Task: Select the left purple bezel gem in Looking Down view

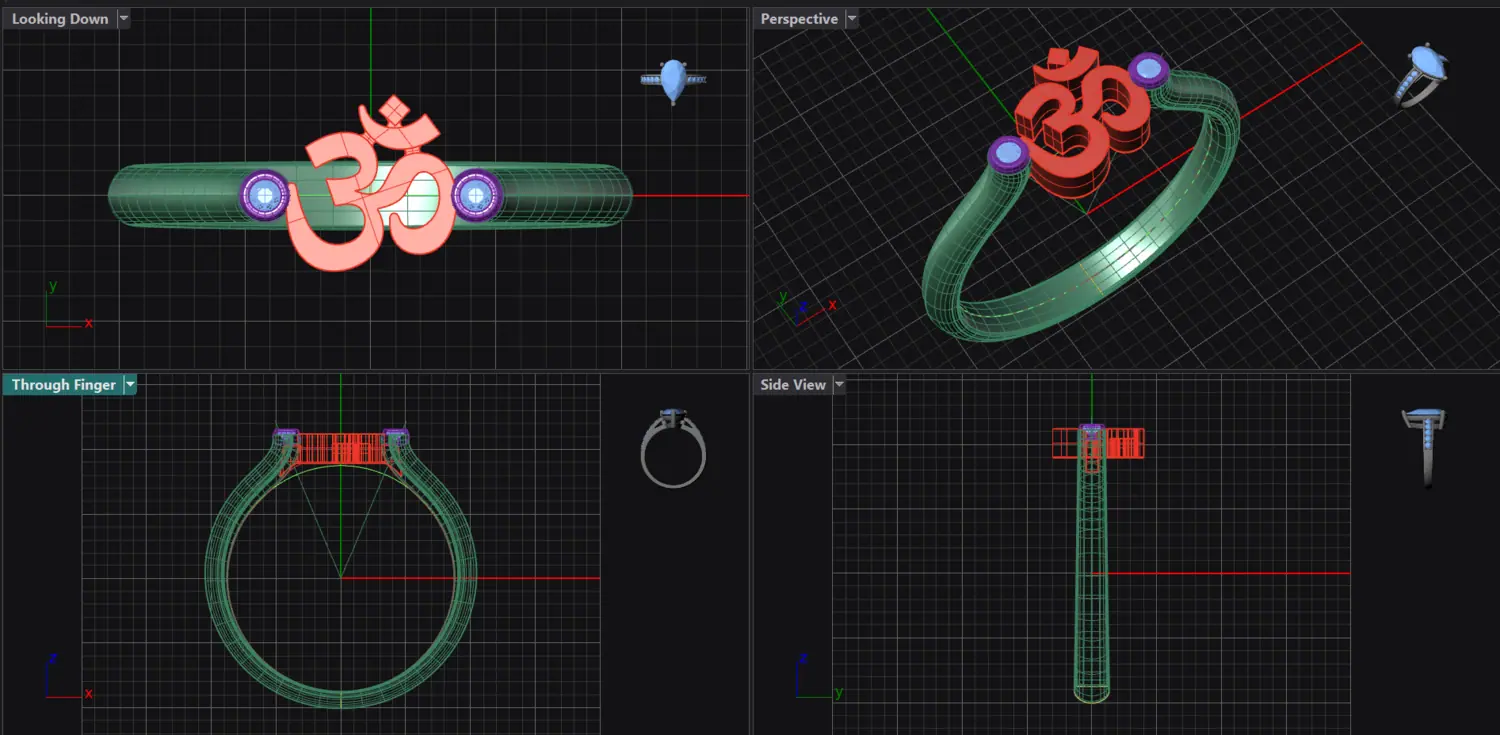Action: click(264, 195)
